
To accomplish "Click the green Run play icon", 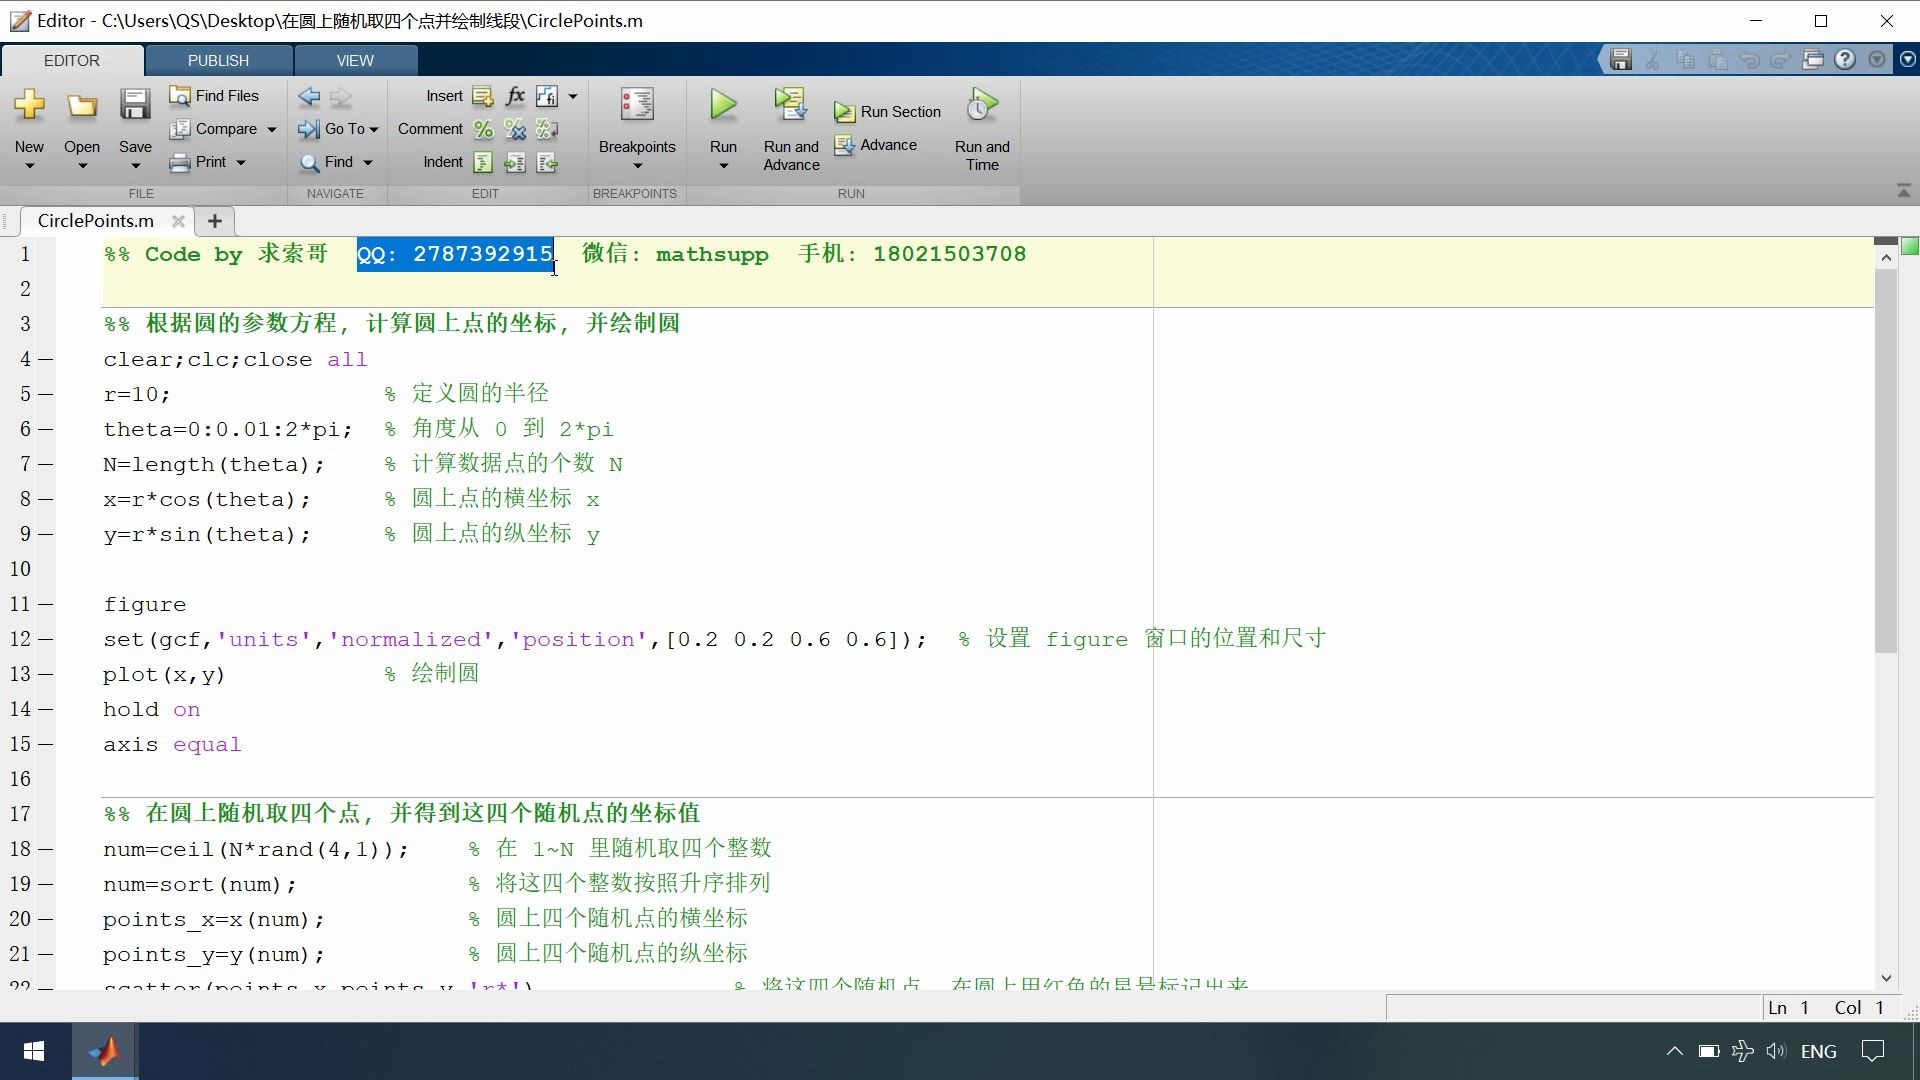I will tap(723, 105).
